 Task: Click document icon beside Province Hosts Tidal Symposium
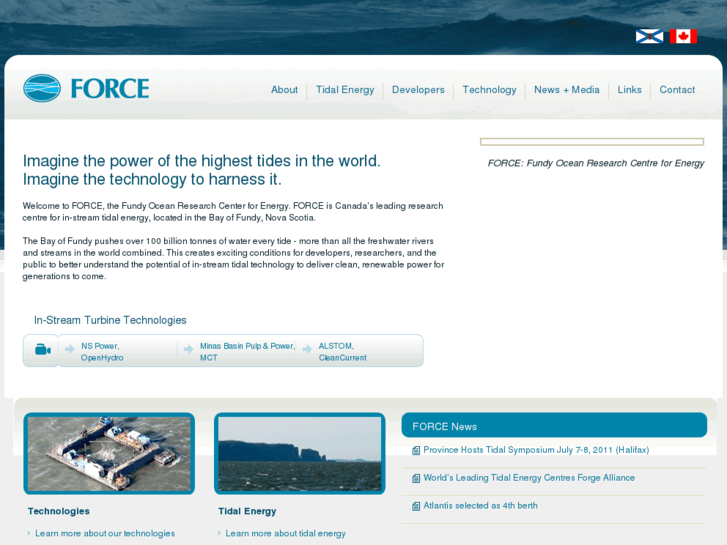tap(416, 450)
